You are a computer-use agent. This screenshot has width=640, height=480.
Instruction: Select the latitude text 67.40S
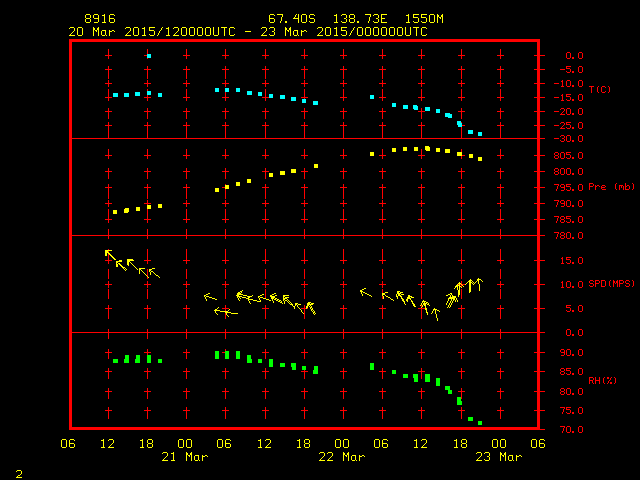pyautogui.click(x=292, y=19)
